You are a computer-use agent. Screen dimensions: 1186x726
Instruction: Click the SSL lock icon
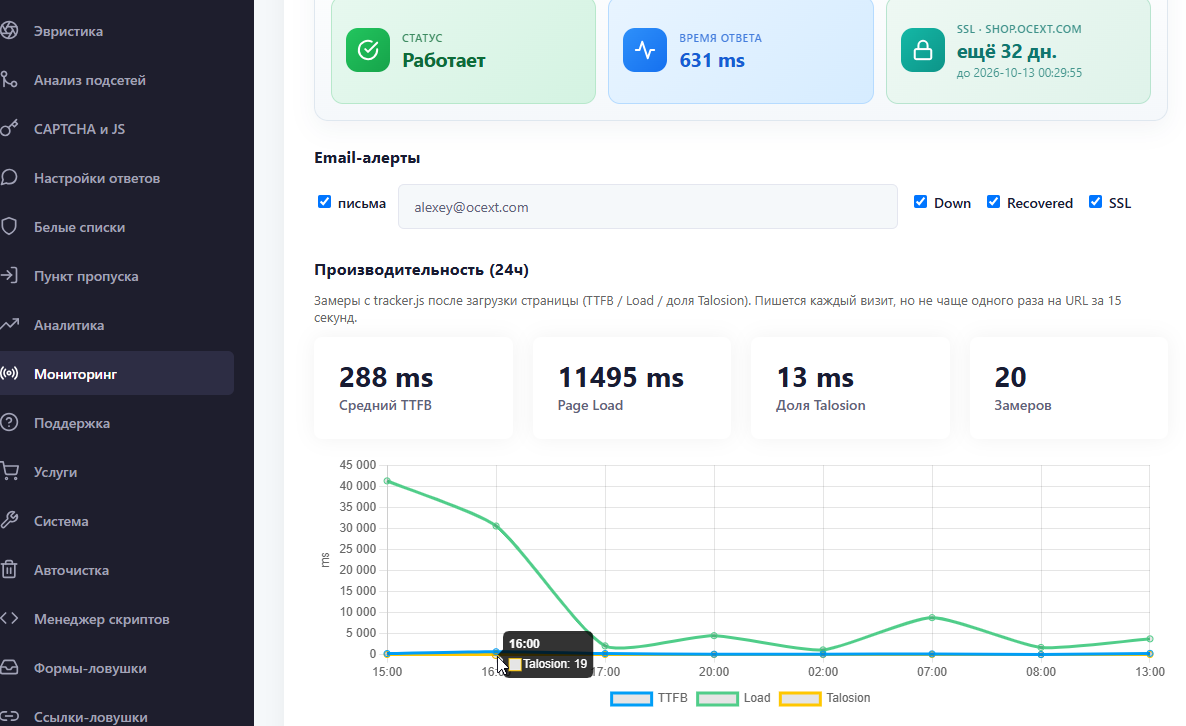click(922, 50)
